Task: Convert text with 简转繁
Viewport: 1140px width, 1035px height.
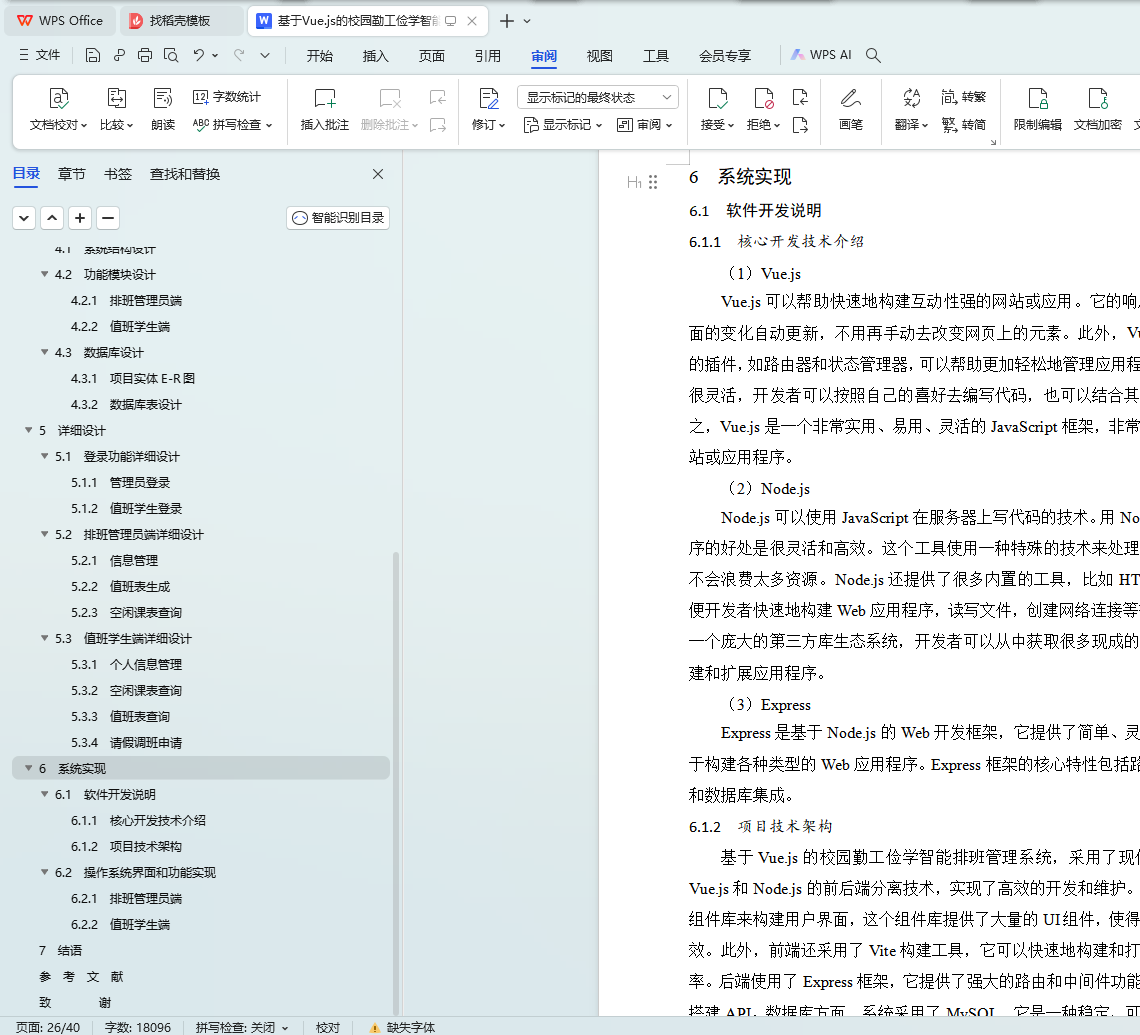Action: coord(963,97)
